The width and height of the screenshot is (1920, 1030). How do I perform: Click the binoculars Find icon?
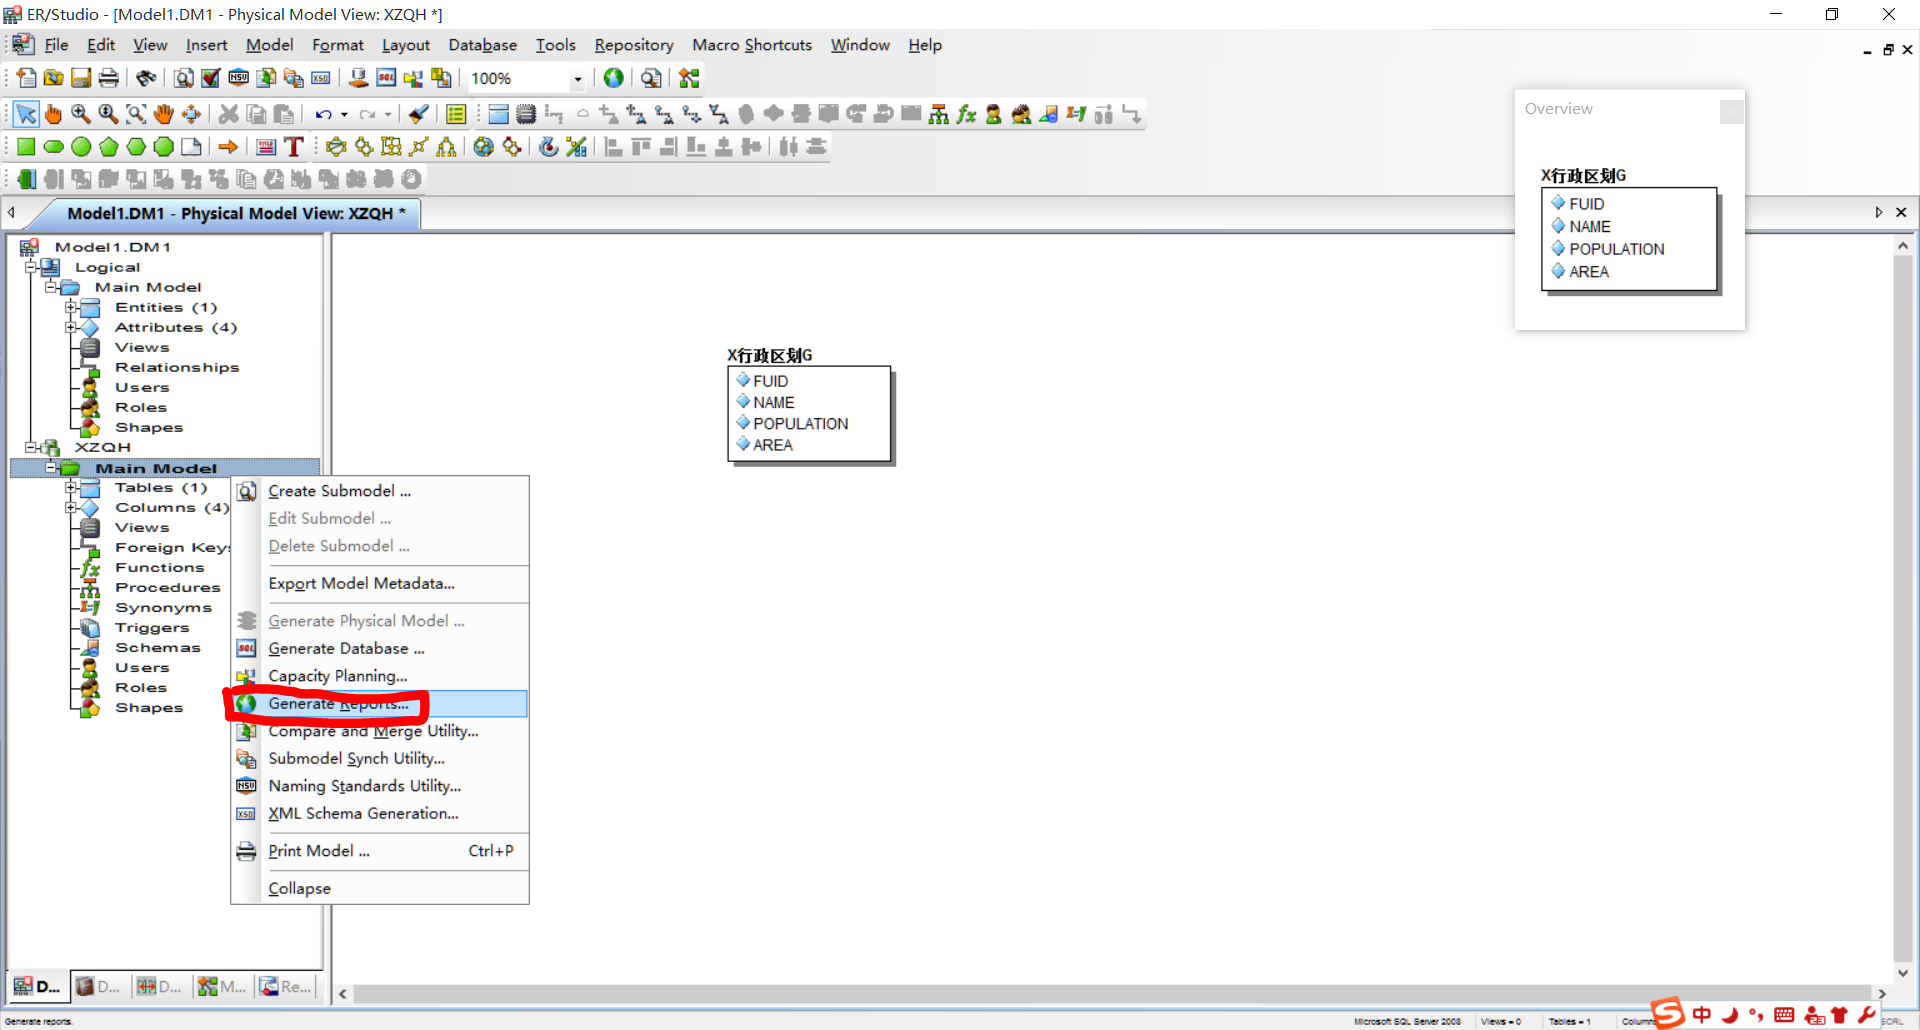[x=146, y=78]
